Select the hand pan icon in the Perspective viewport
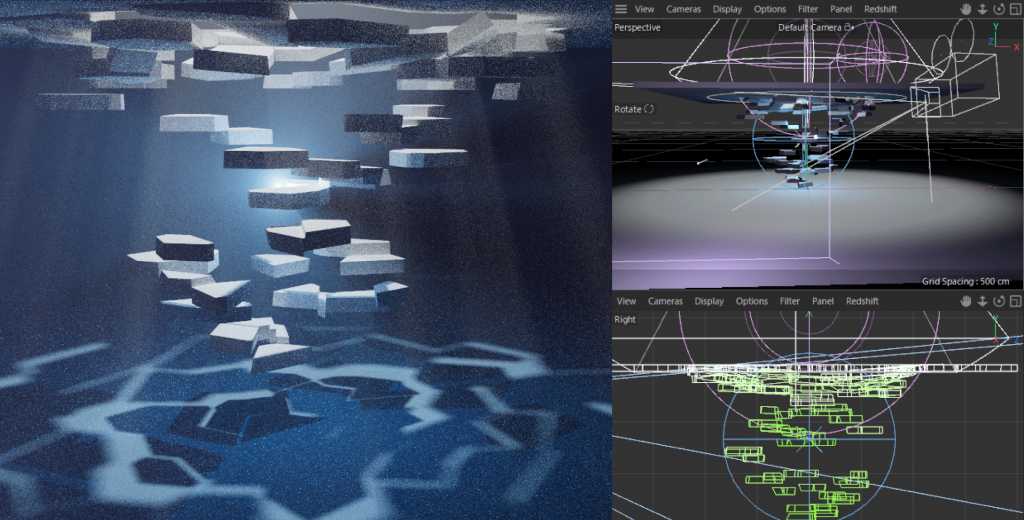The image size is (1024, 520). click(966, 9)
